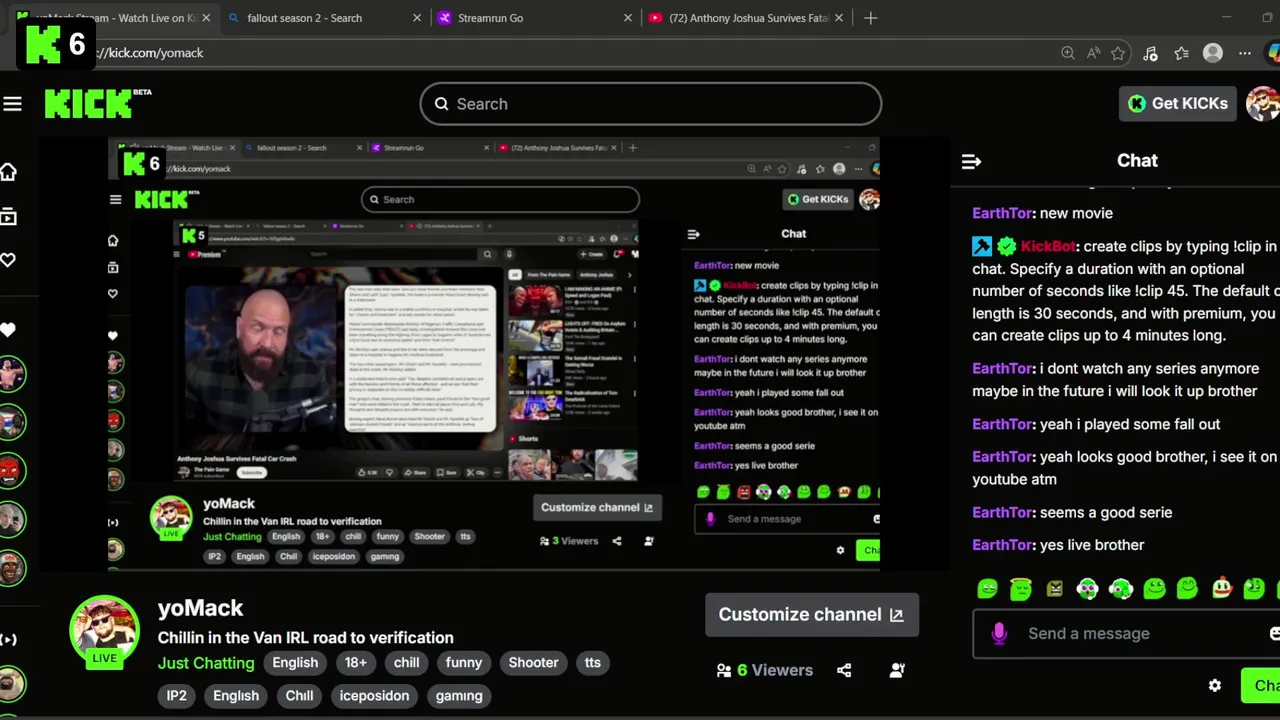Click follow user icon beside share
The image size is (1280, 720).
tap(897, 670)
